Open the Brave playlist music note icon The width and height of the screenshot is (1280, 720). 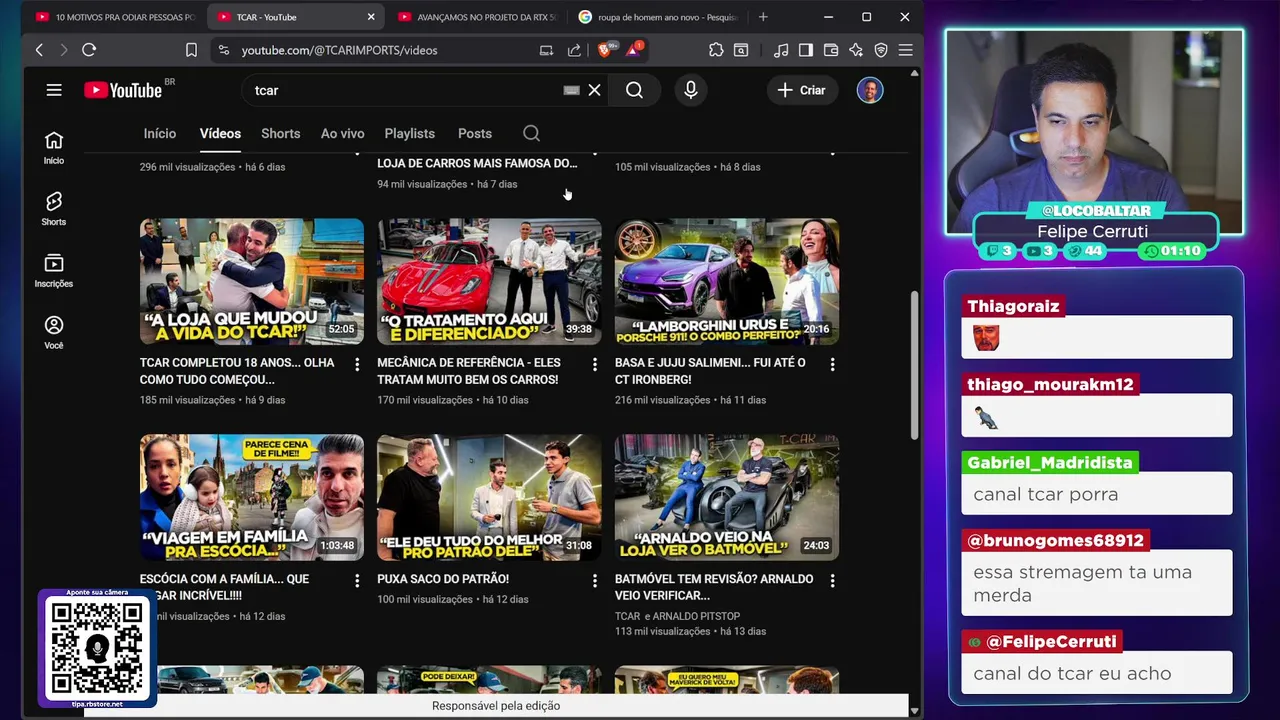tap(781, 50)
